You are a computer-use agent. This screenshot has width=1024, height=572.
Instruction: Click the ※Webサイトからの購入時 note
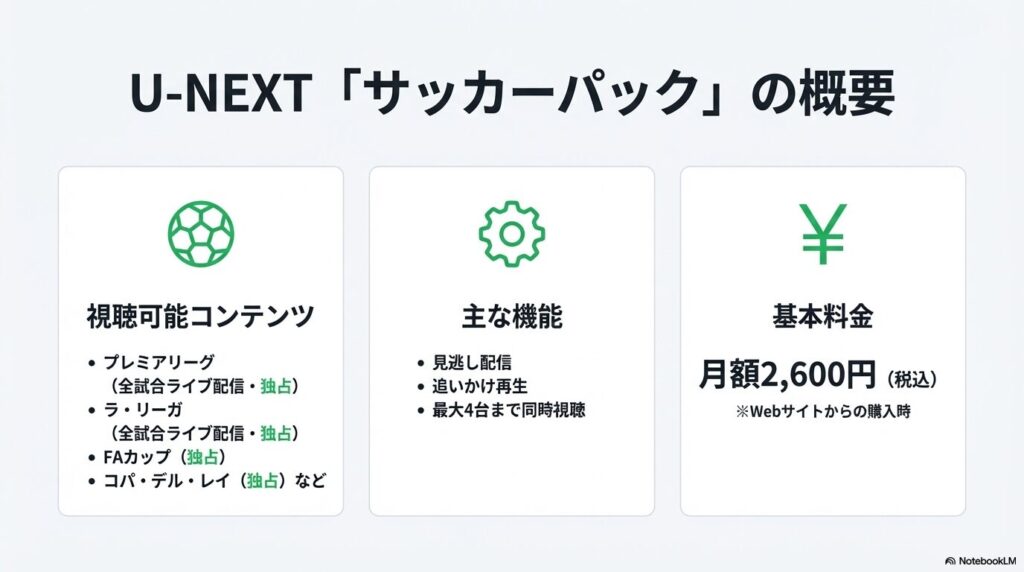[822, 412]
